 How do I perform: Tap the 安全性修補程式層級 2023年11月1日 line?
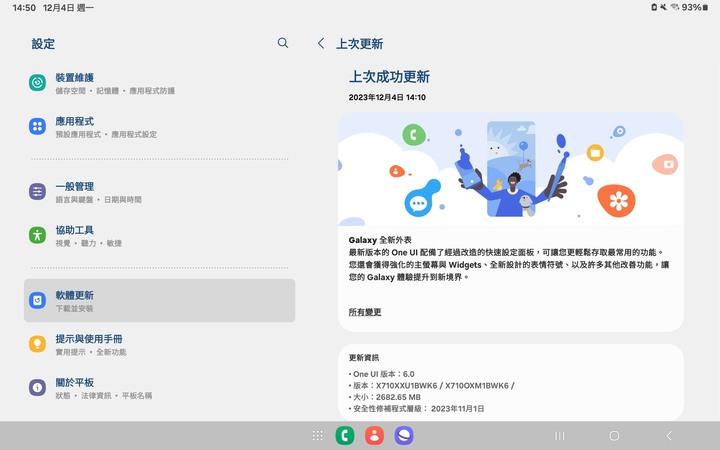pos(416,408)
